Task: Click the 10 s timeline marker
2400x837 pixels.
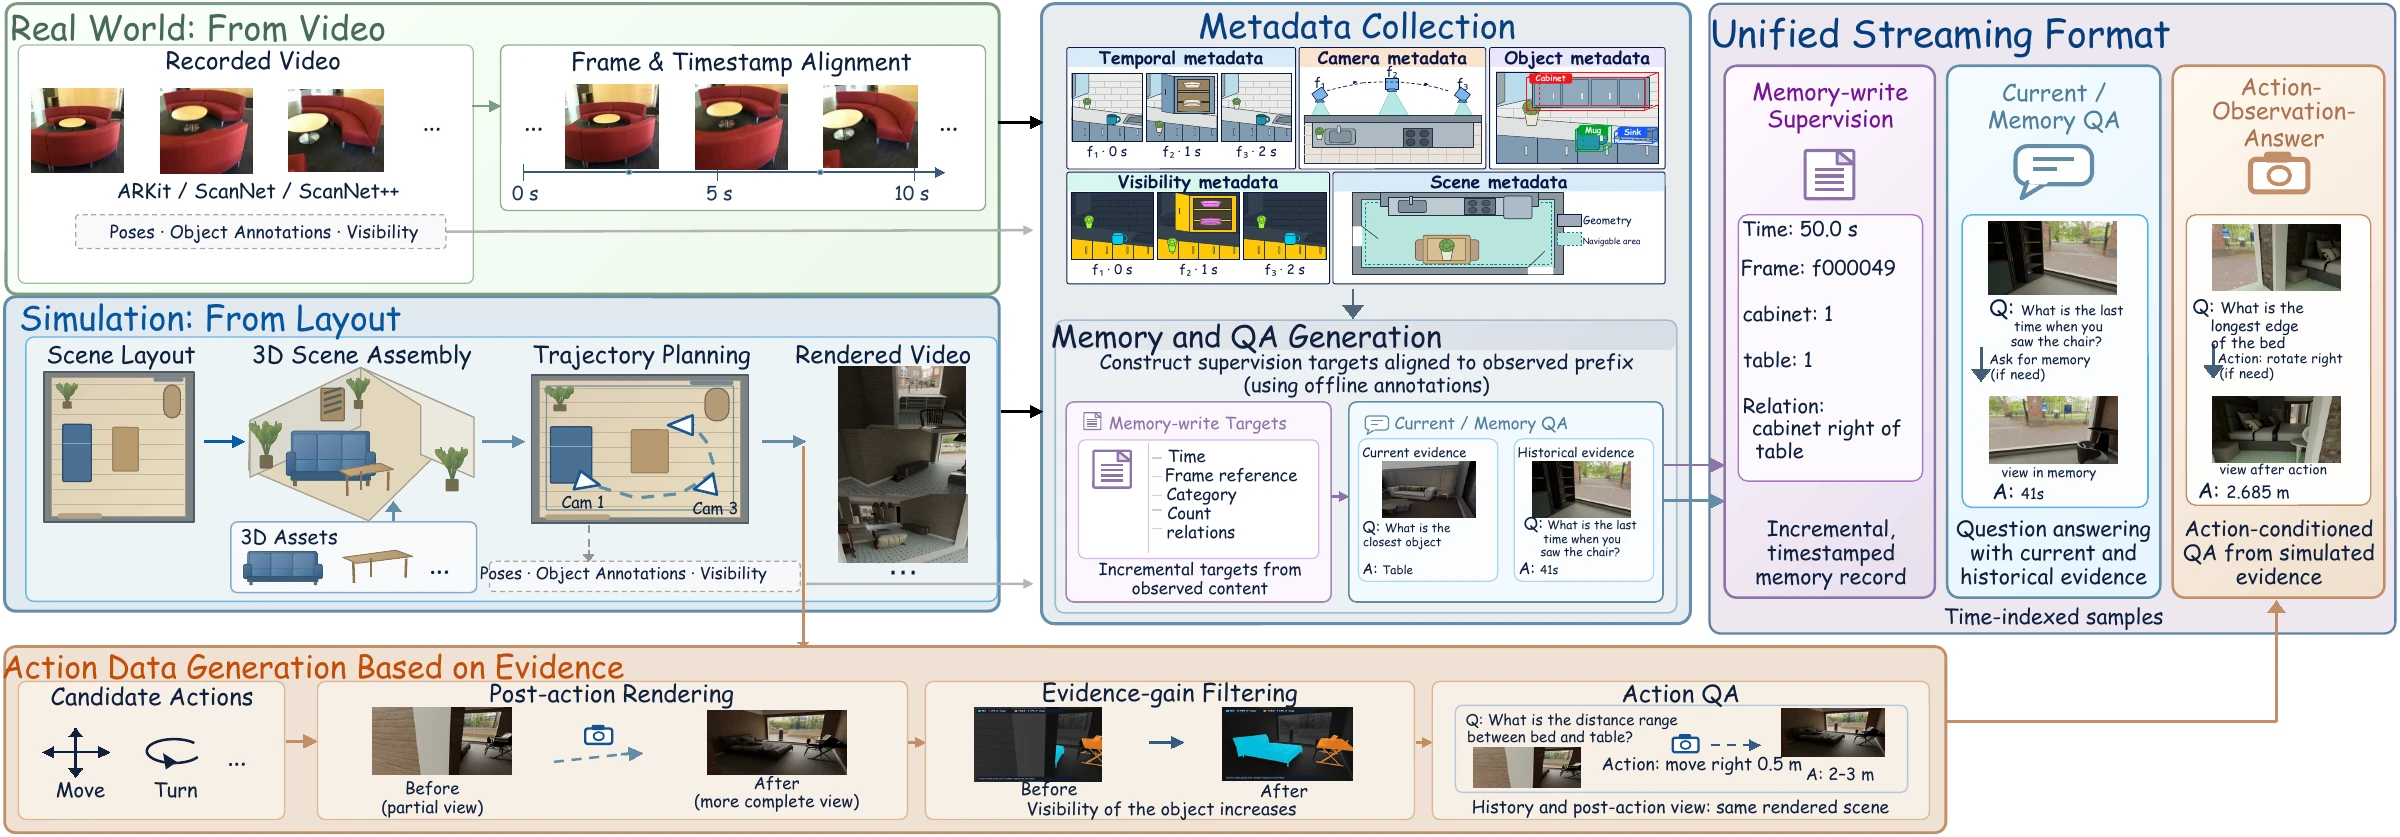Action: (911, 193)
